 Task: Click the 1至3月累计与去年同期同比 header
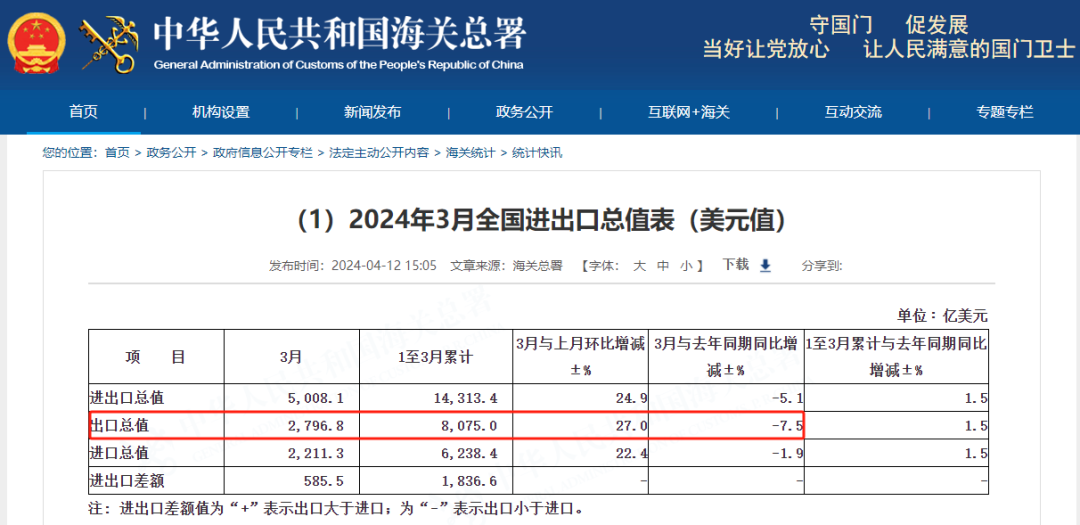[x=896, y=356]
